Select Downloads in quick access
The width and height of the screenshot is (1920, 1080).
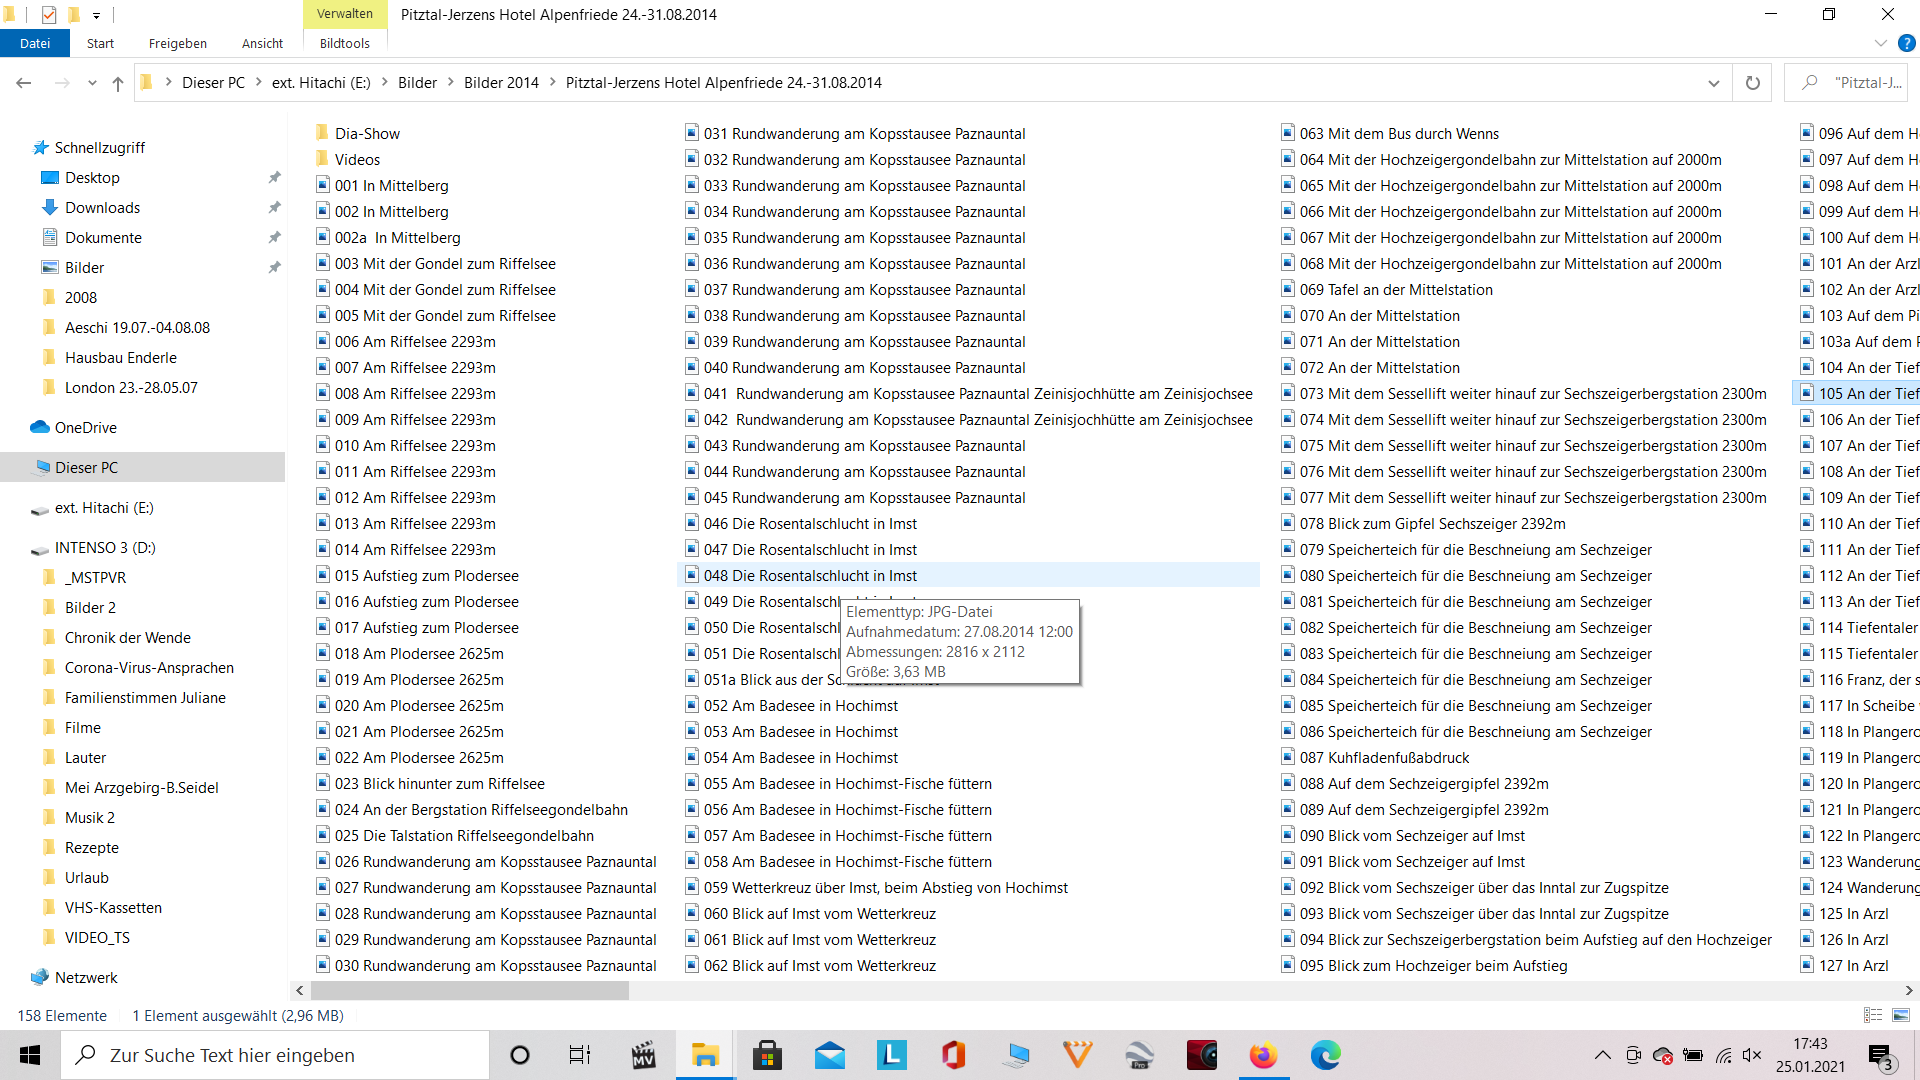[102, 208]
